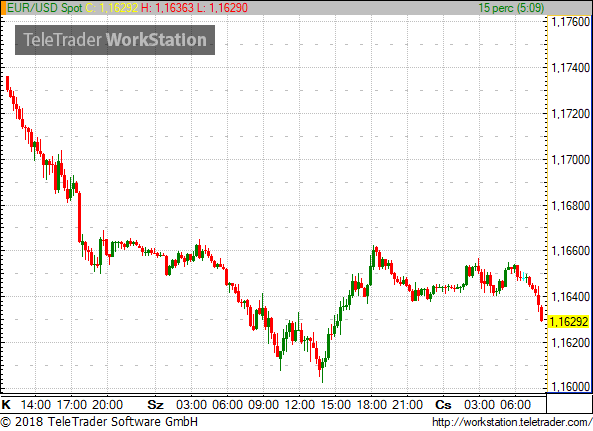The height and width of the screenshot is (431, 593).
Task: Click the 1,17600 price axis label
Action: pos(570,22)
